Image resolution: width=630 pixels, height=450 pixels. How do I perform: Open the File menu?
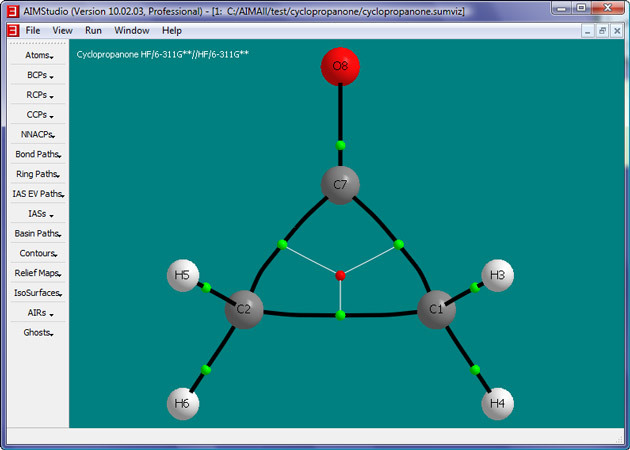(x=33, y=31)
